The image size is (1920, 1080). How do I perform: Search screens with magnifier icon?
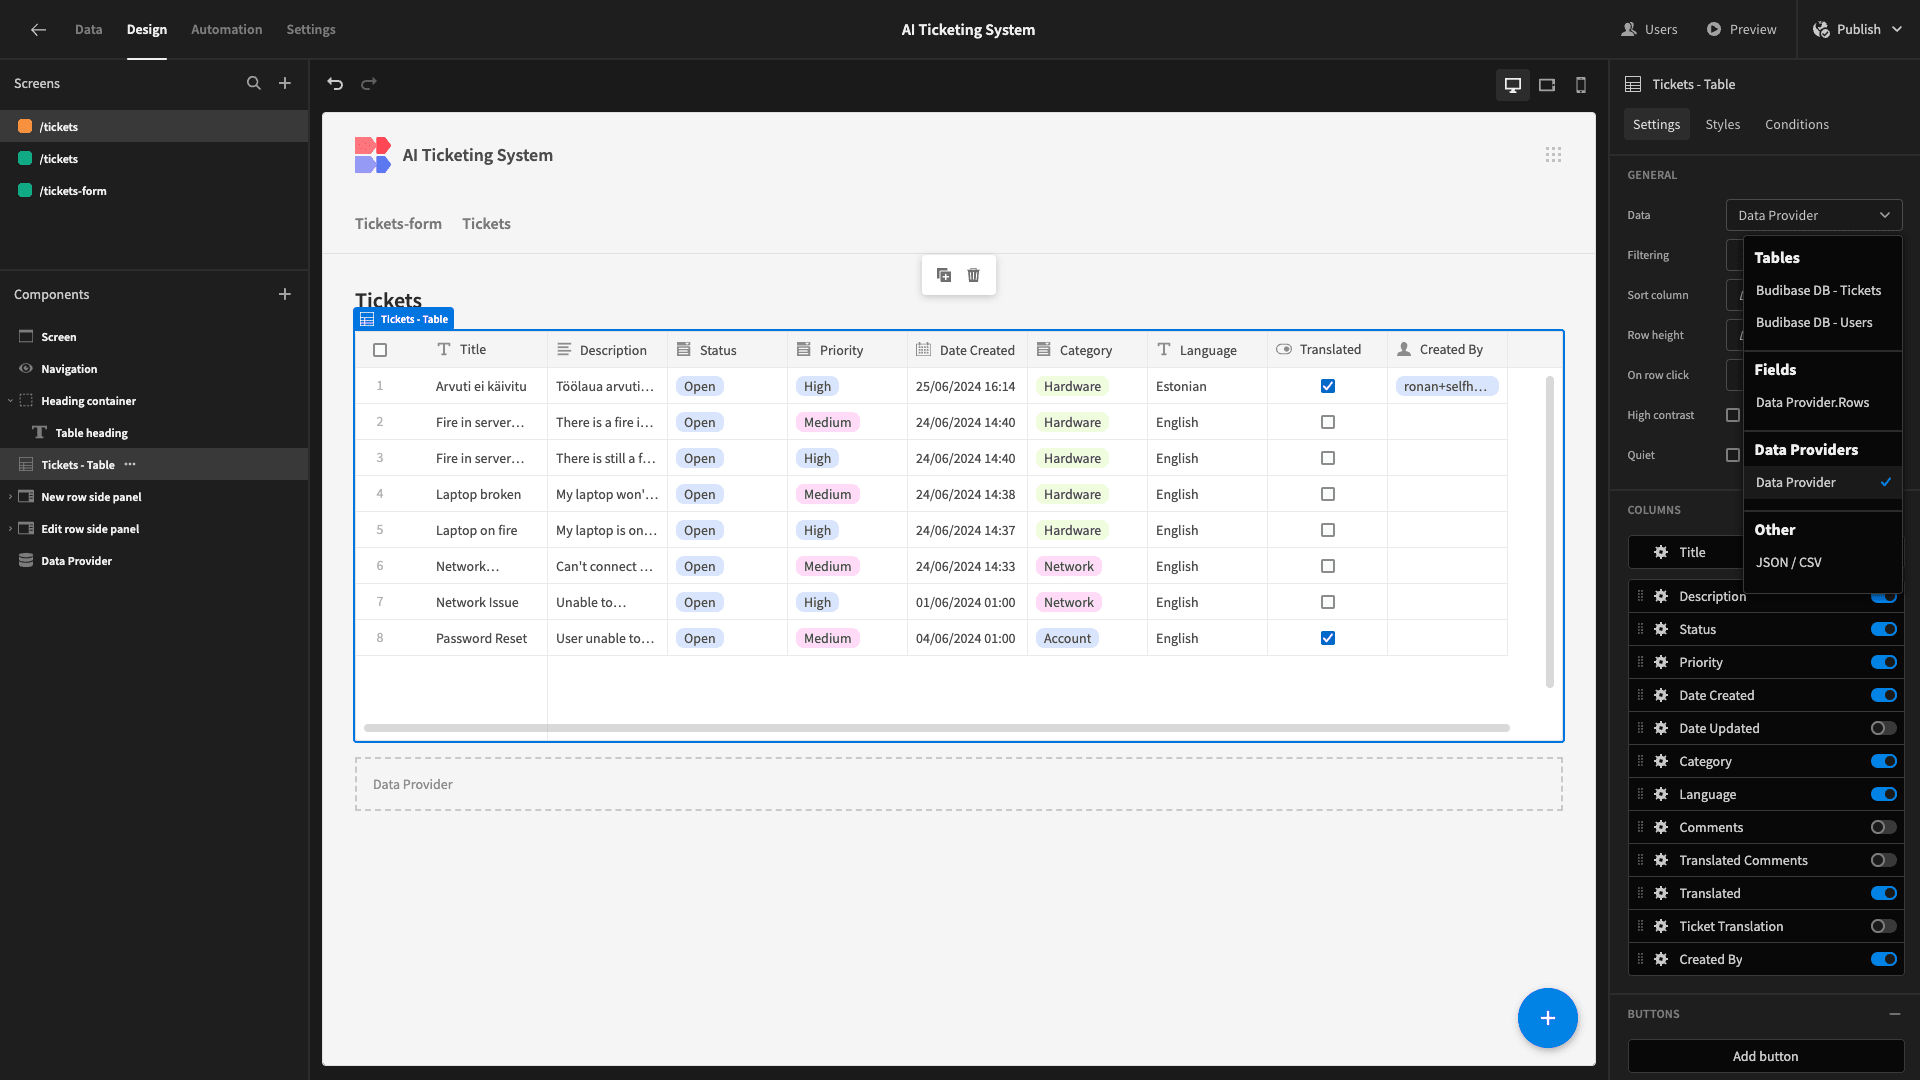tap(254, 84)
